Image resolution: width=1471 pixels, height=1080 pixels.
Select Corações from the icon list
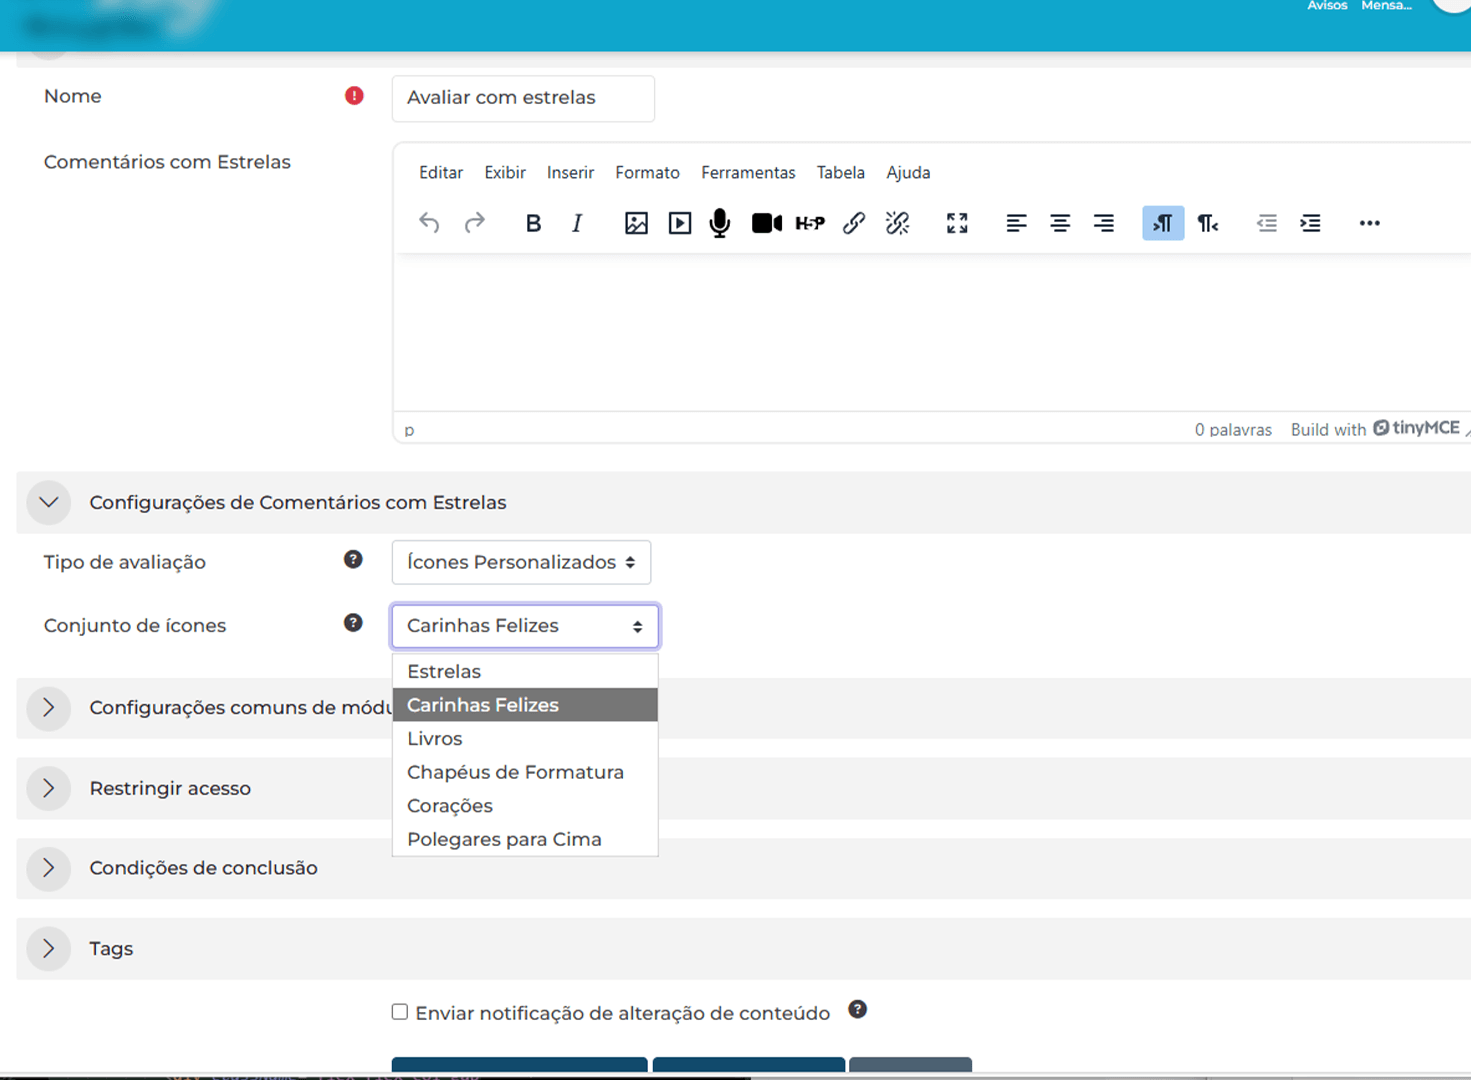[x=450, y=806]
